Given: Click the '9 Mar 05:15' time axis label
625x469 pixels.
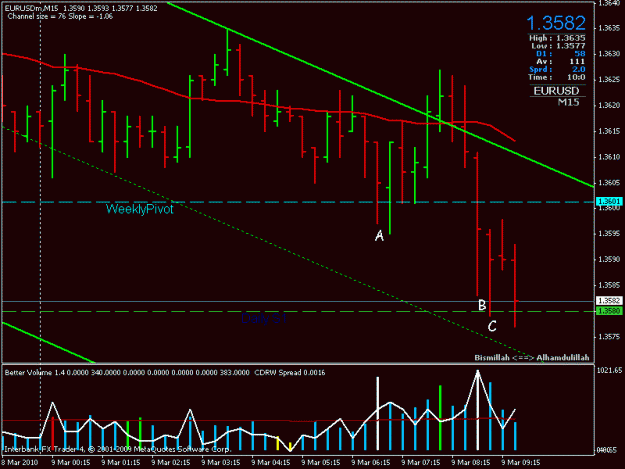Looking at the screenshot, I should click(x=321, y=463).
